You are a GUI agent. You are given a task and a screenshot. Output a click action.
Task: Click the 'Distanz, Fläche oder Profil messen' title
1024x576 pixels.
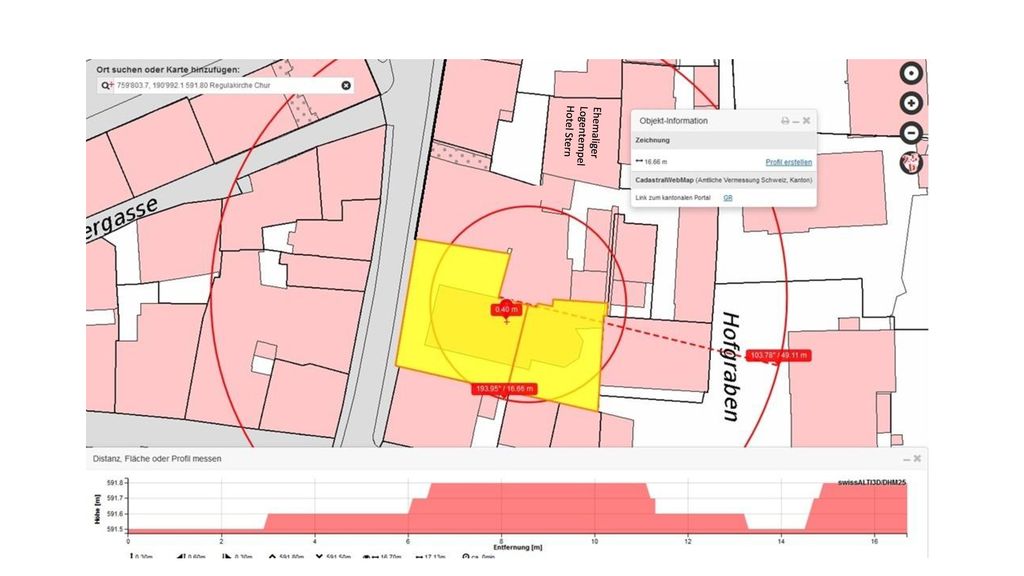tap(157, 459)
